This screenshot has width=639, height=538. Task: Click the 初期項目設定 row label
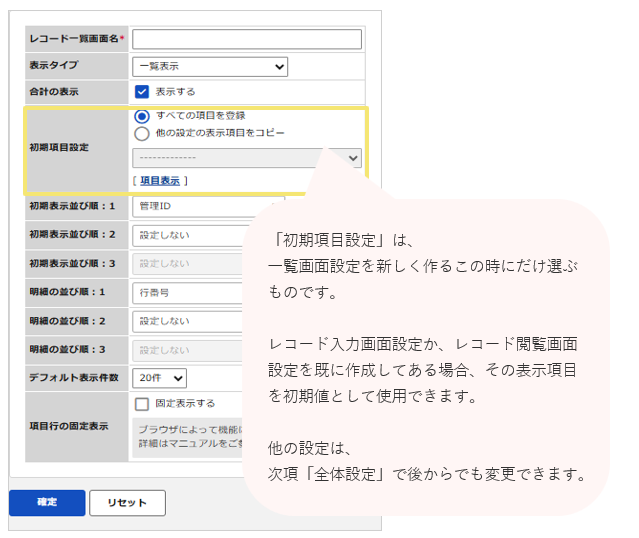coord(59,148)
